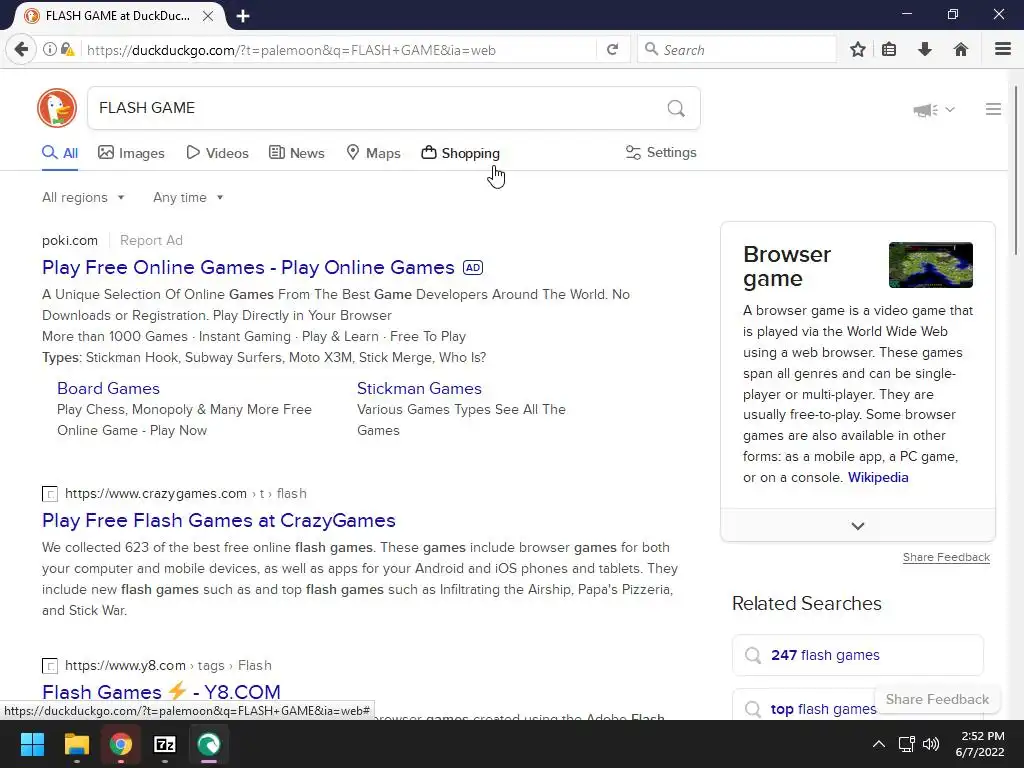Reload the current page
Viewport: 1024px width, 768px height.
click(x=612, y=50)
